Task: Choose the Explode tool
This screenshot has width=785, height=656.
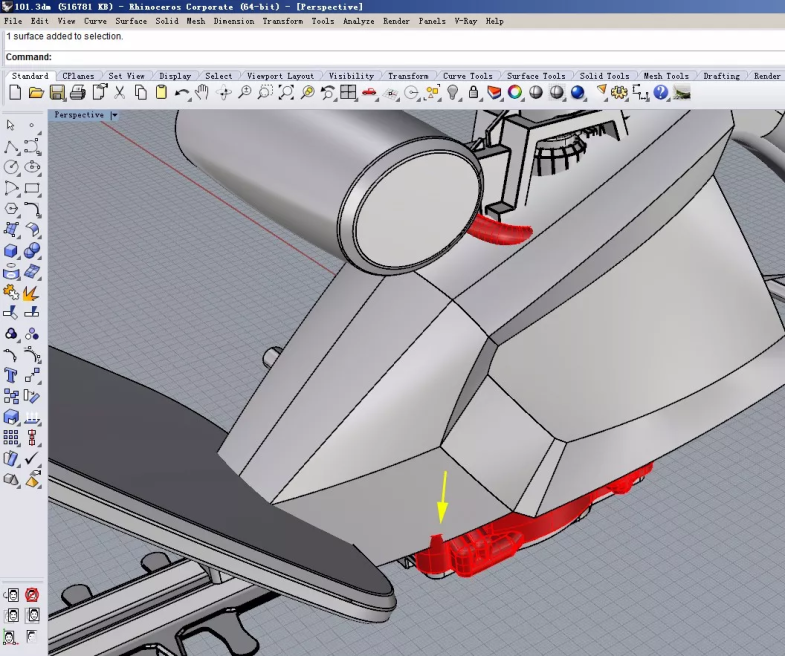Action: [x=31, y=292]
